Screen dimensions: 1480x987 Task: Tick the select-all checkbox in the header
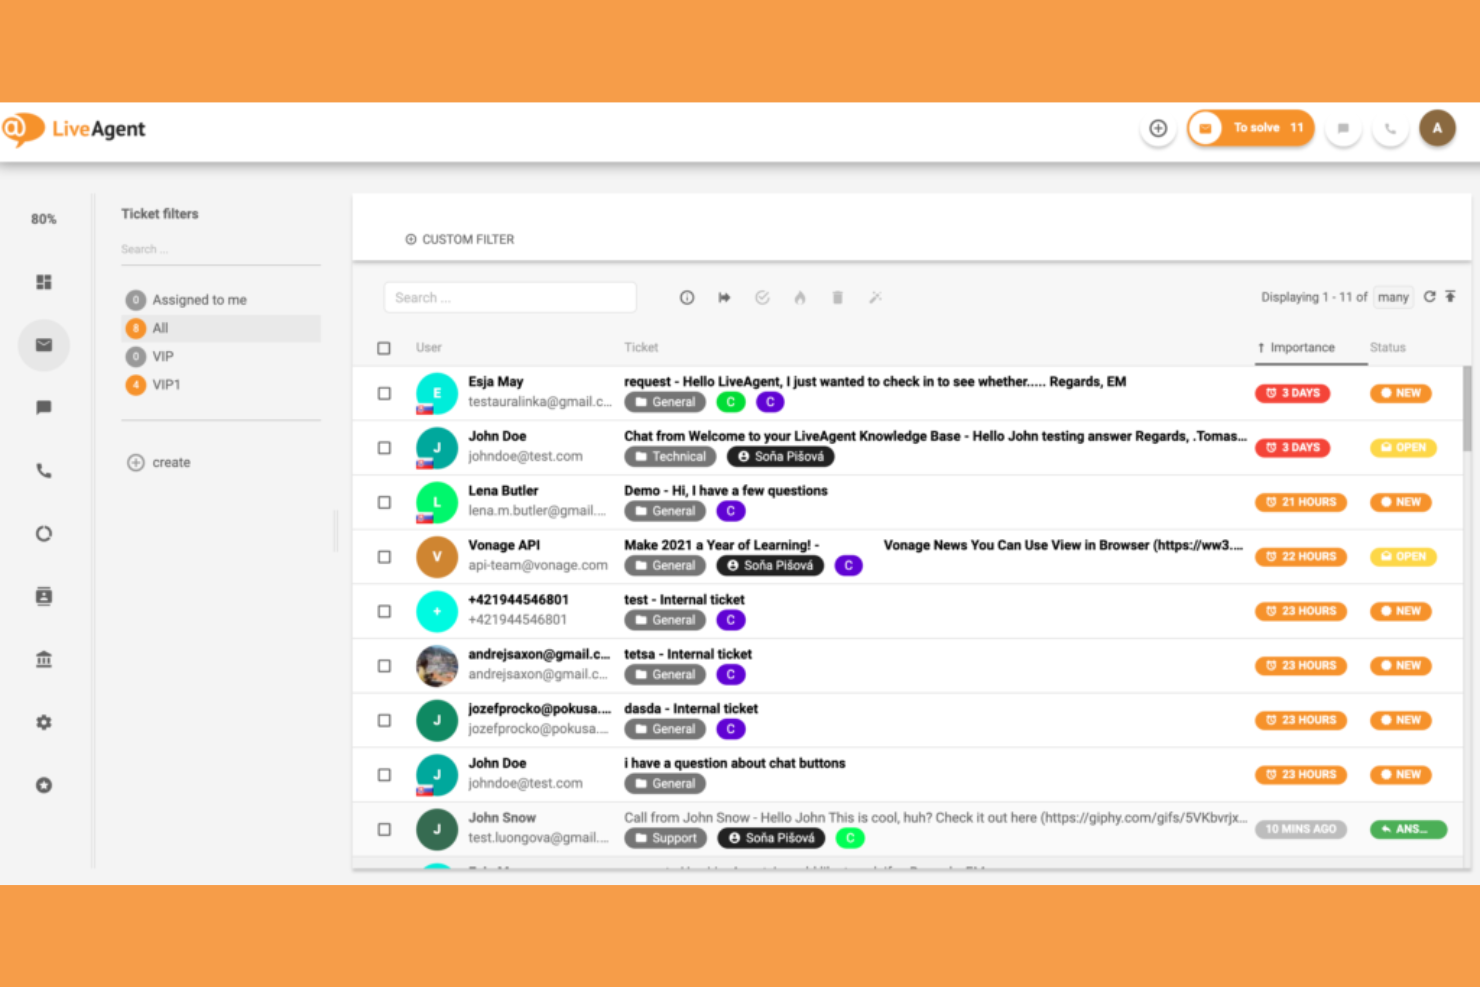pos(384,348)
